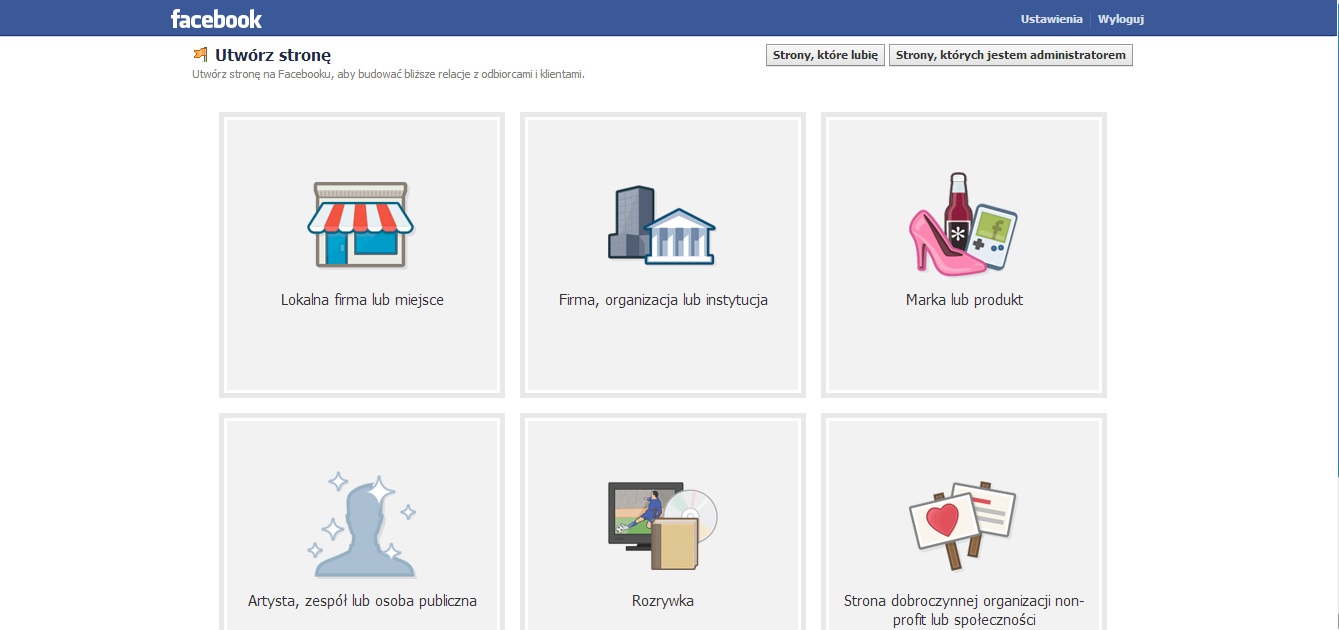The width and height of the screenshot is (1339, 630).
Task: Click the subtitle text about building closer relations
Action: tap(388, 74)
